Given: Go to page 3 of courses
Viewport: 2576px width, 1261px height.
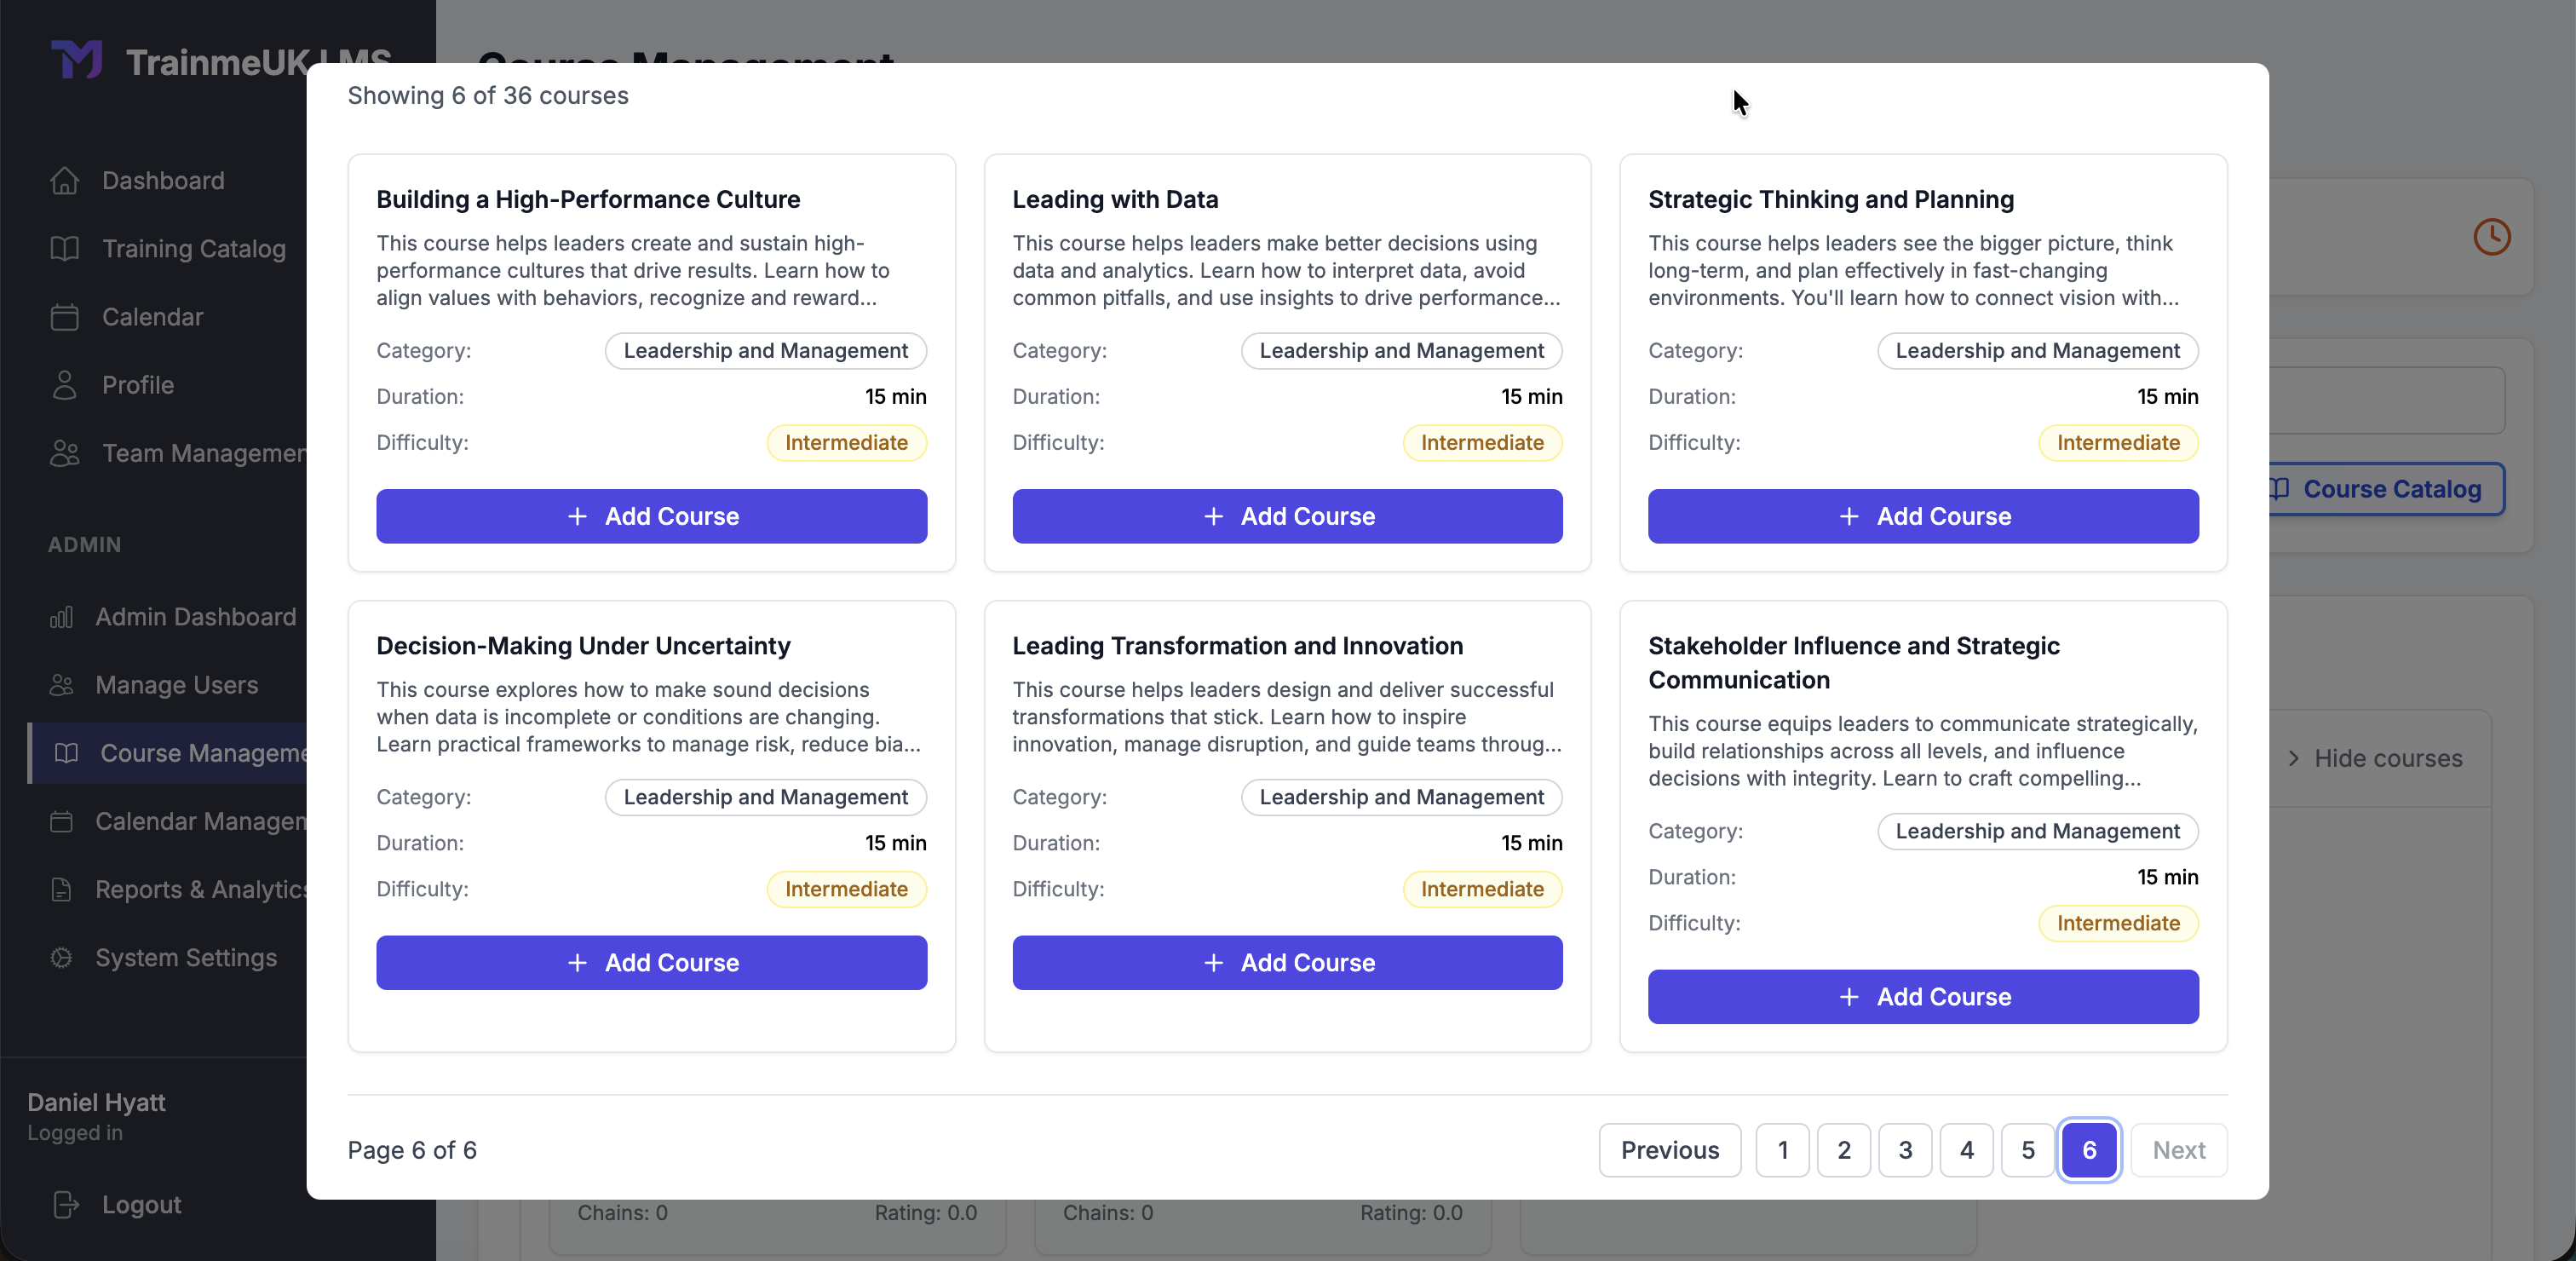Looking at the screenshot, I should tap(1905, 1150).
